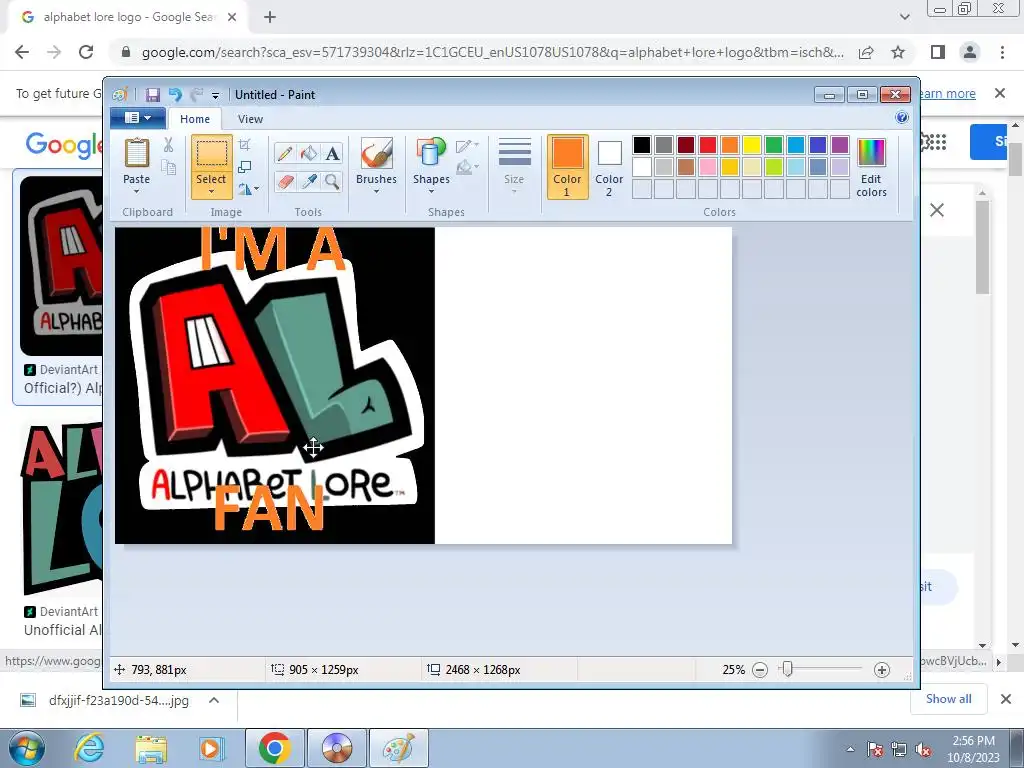Pick the green color swatch
1024x768 pixels.
pos(774,144)
